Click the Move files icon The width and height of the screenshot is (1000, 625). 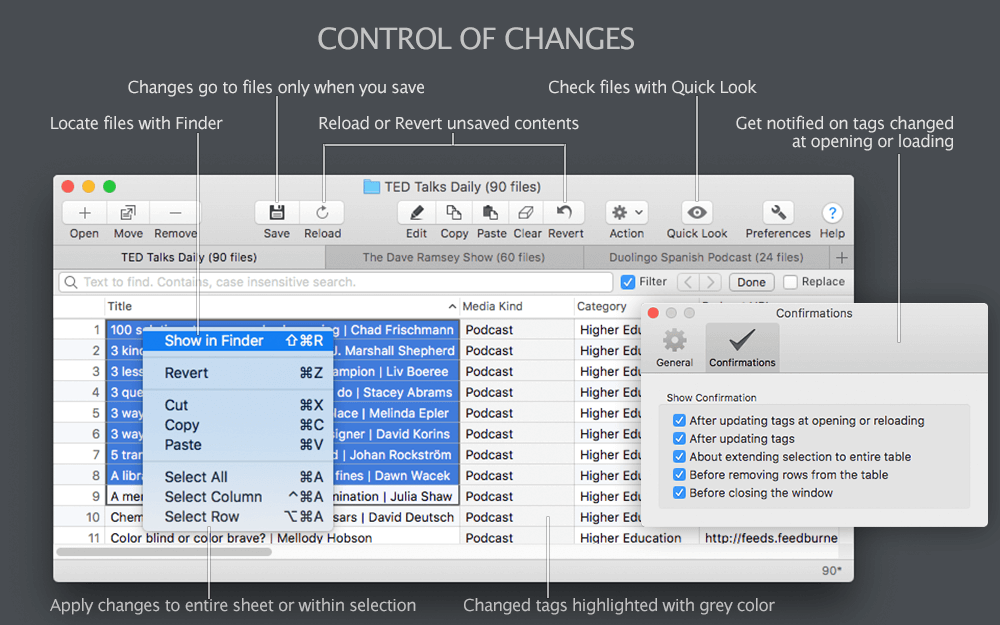click(x=128, y=212)
